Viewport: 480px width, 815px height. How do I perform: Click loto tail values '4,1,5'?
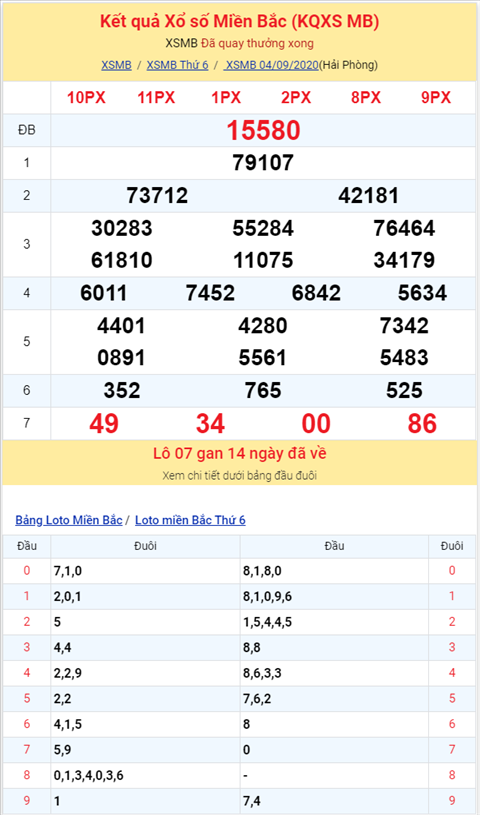pos(68,724)
